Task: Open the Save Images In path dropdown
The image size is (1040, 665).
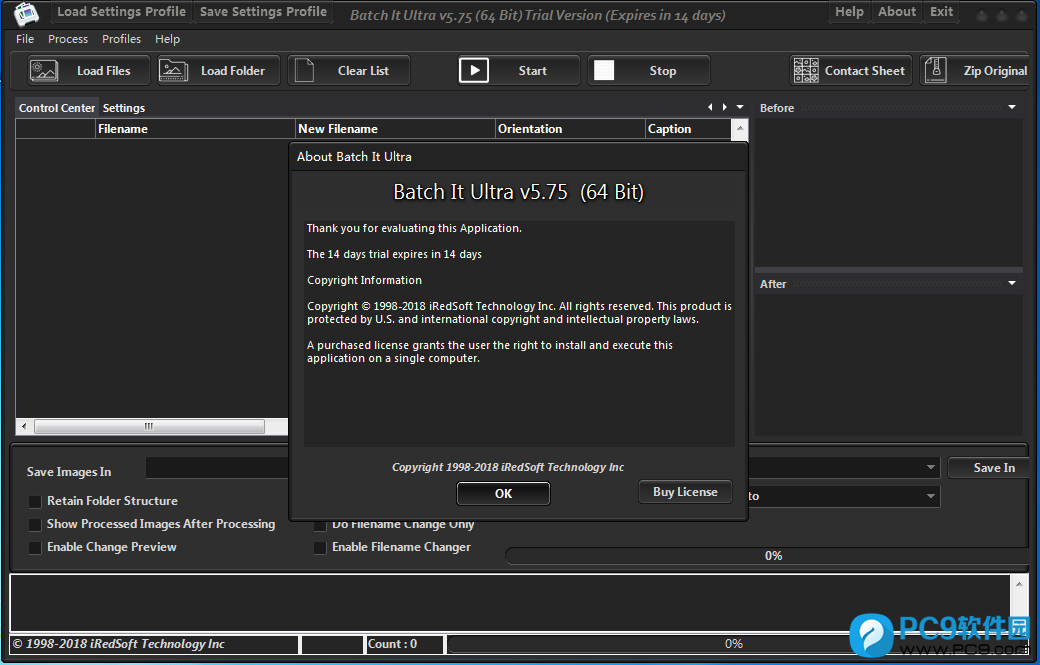Action: pyautogui.click(x=931, y=467)
